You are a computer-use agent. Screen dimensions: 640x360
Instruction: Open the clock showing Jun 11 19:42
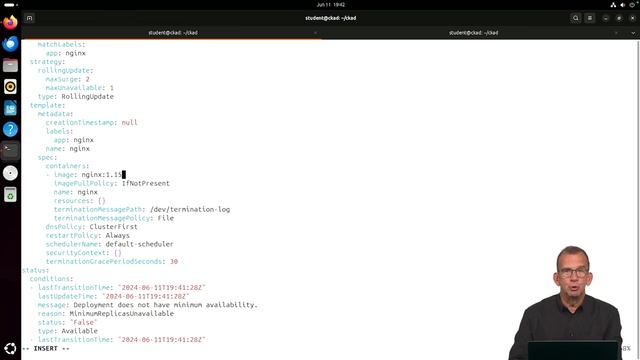point(331,5)
